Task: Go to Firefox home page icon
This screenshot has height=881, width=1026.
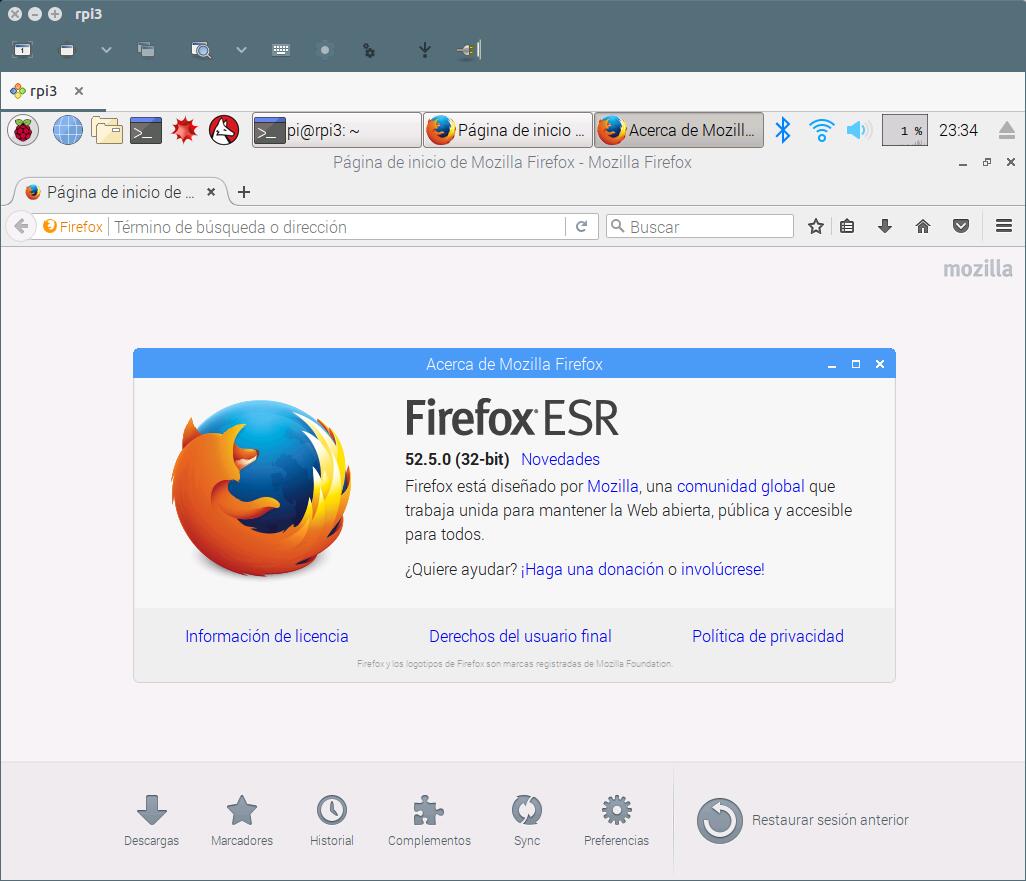Action: pos(923,227)
